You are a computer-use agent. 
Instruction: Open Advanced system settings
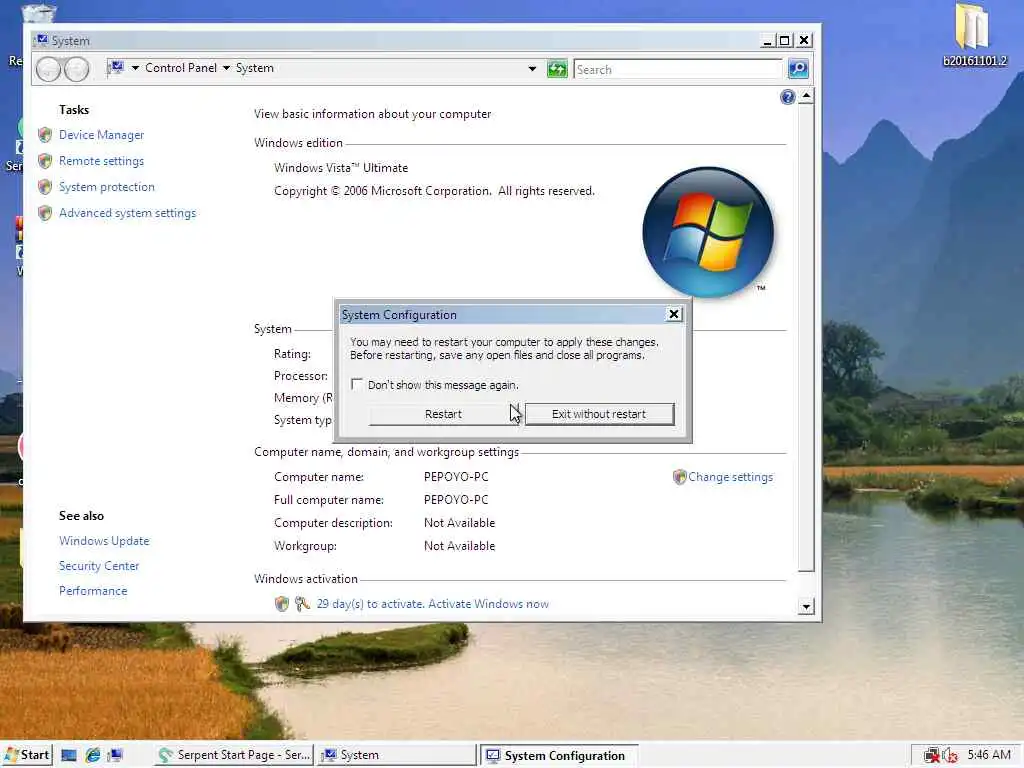pyautogui.click(x=127, y=213)
